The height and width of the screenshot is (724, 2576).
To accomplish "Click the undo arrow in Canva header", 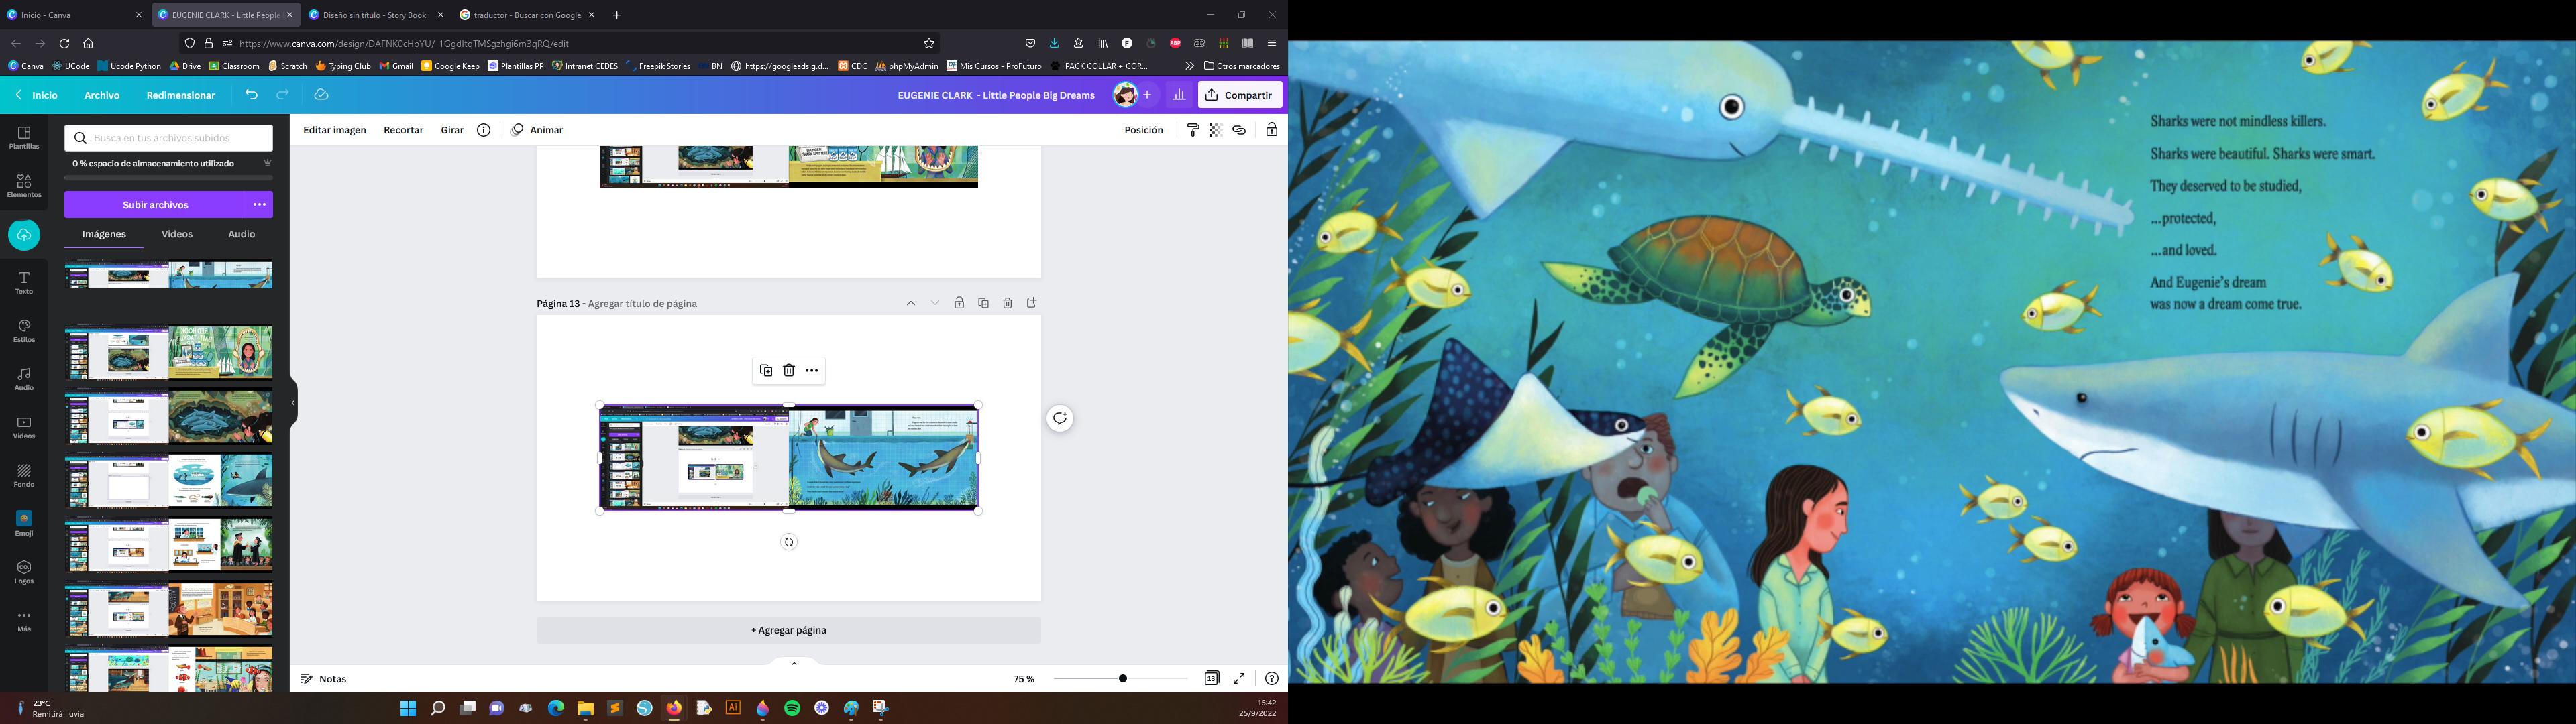I will 251,95.
